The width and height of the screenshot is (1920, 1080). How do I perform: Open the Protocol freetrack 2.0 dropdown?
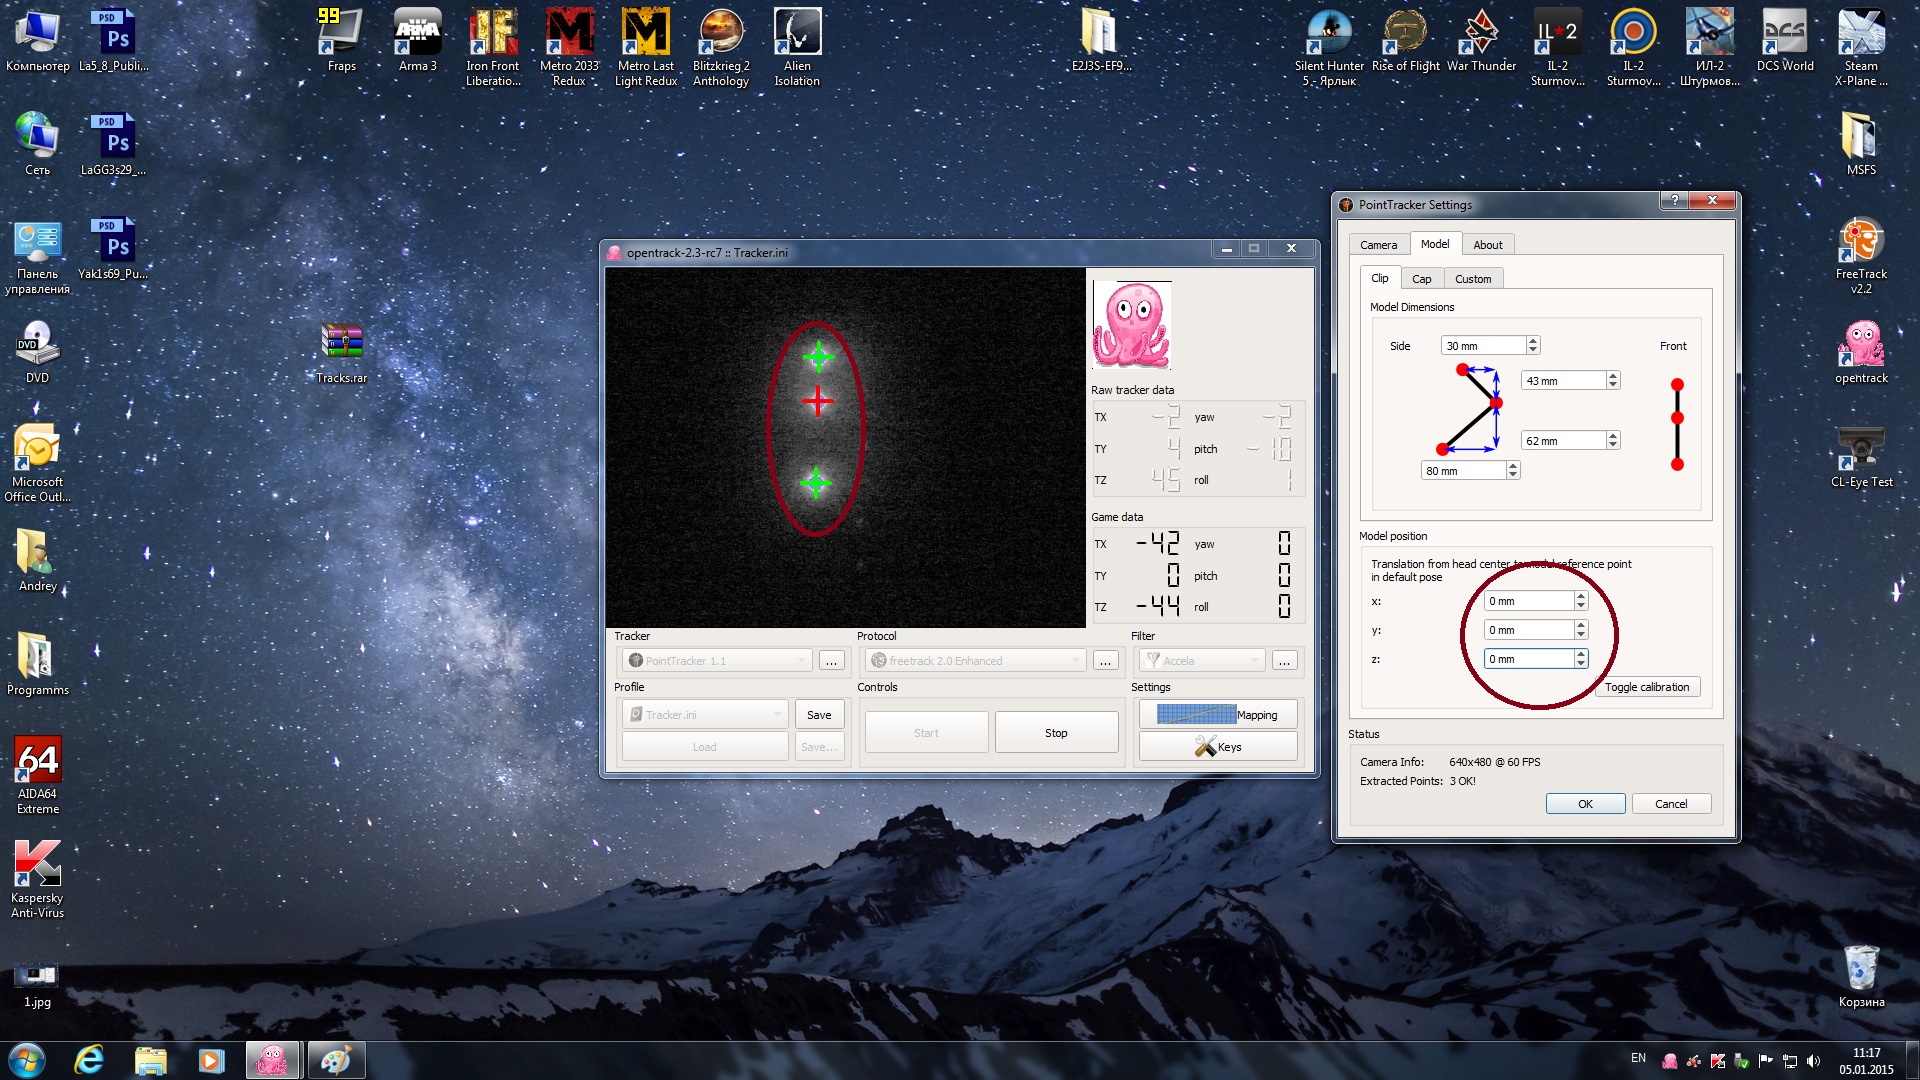975,661
